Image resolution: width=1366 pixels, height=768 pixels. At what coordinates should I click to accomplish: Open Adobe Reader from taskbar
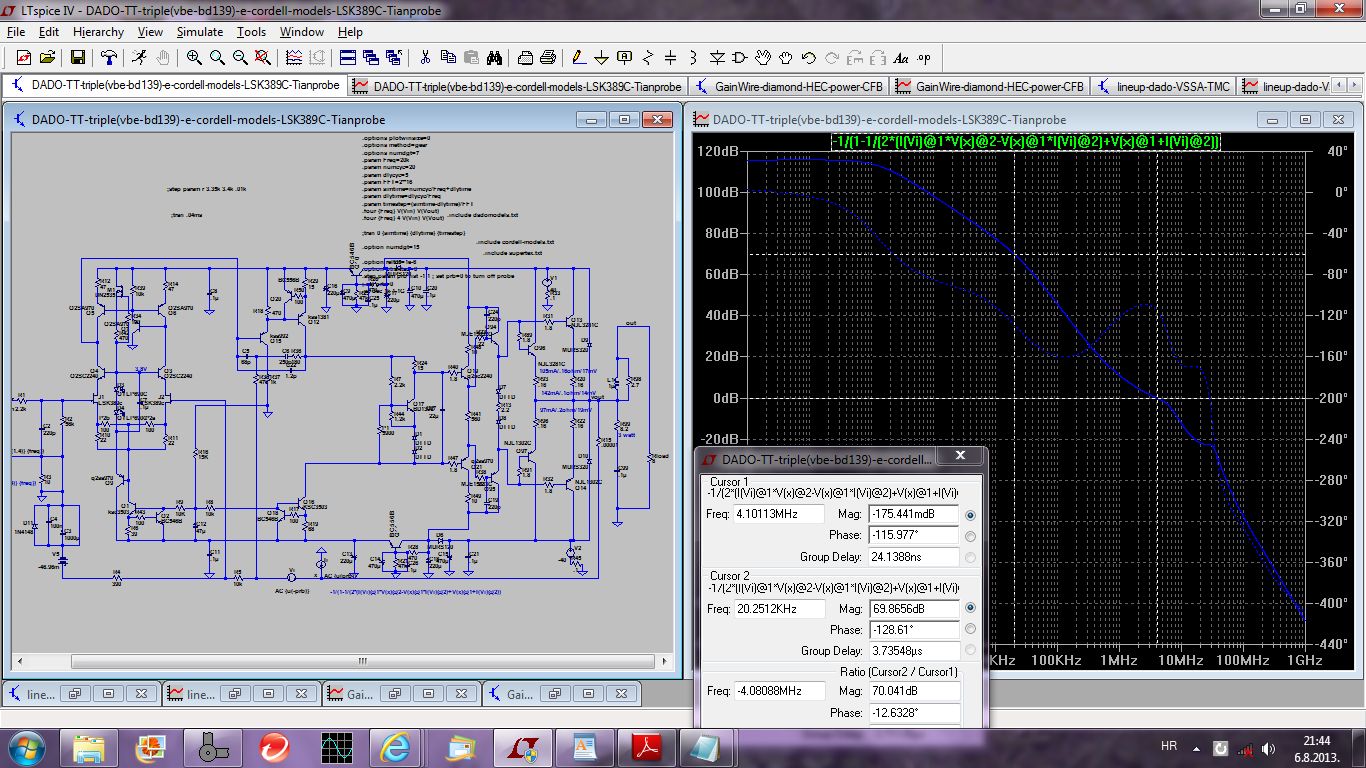tap(646, 747)
